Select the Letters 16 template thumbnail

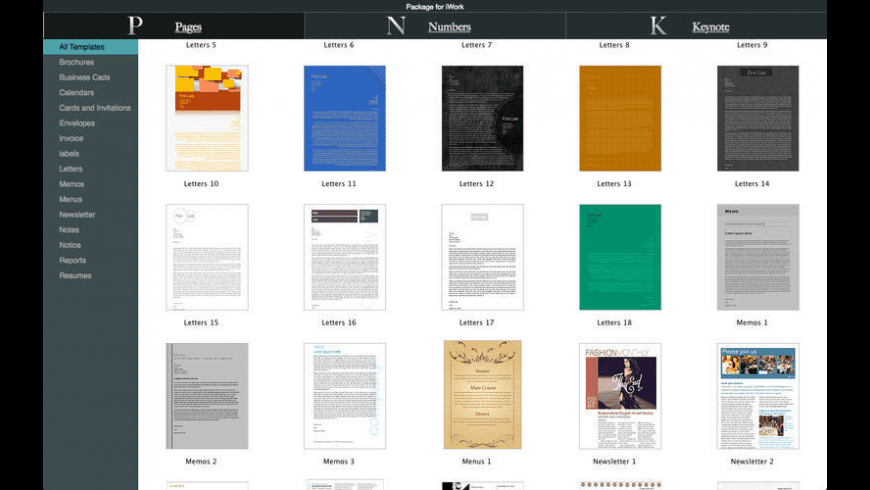point(345,257)
